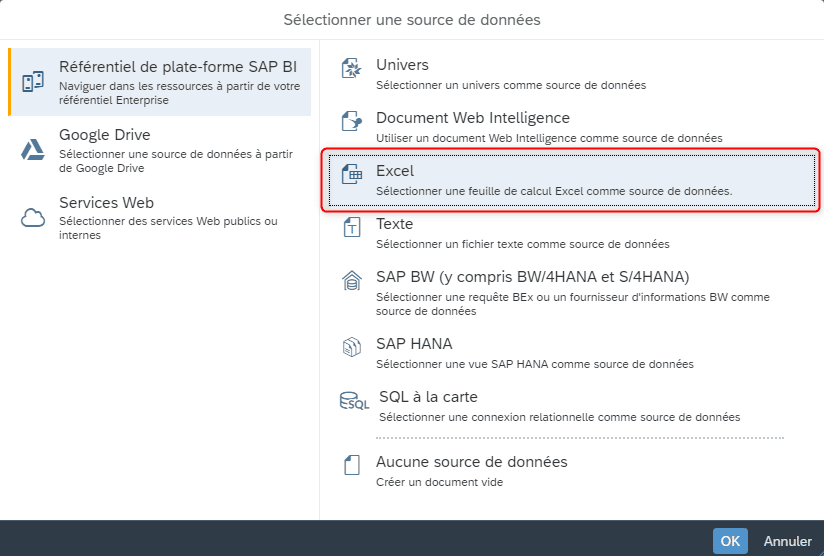This screenshot has height=556, width=824.
Task: Click the Document Web Intelligence icon
Action: 352,121
